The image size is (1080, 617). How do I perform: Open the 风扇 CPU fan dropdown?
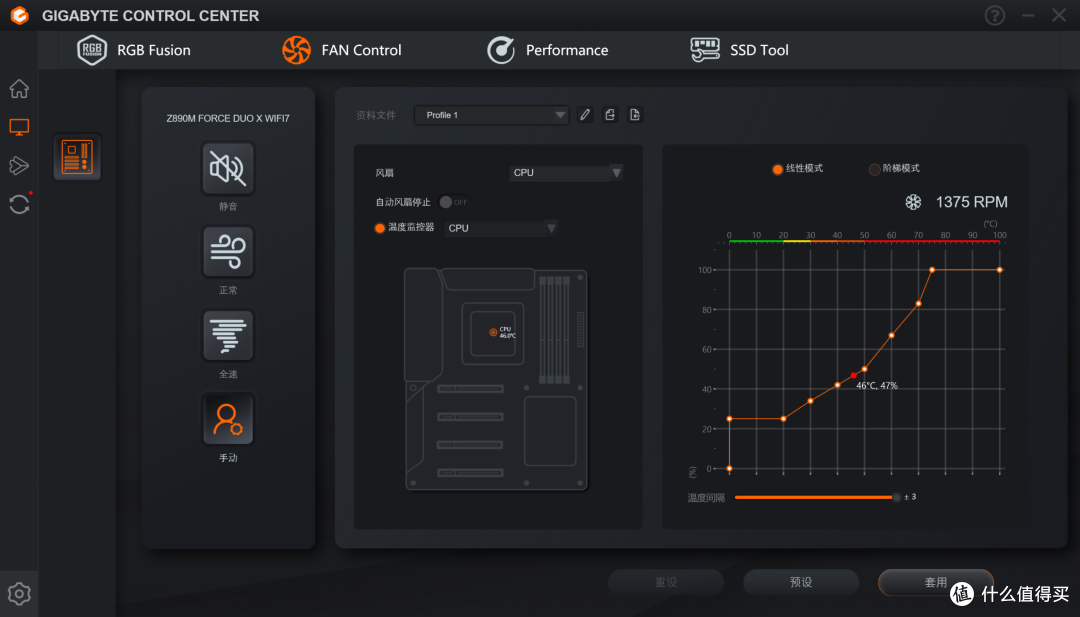(566, 173)
